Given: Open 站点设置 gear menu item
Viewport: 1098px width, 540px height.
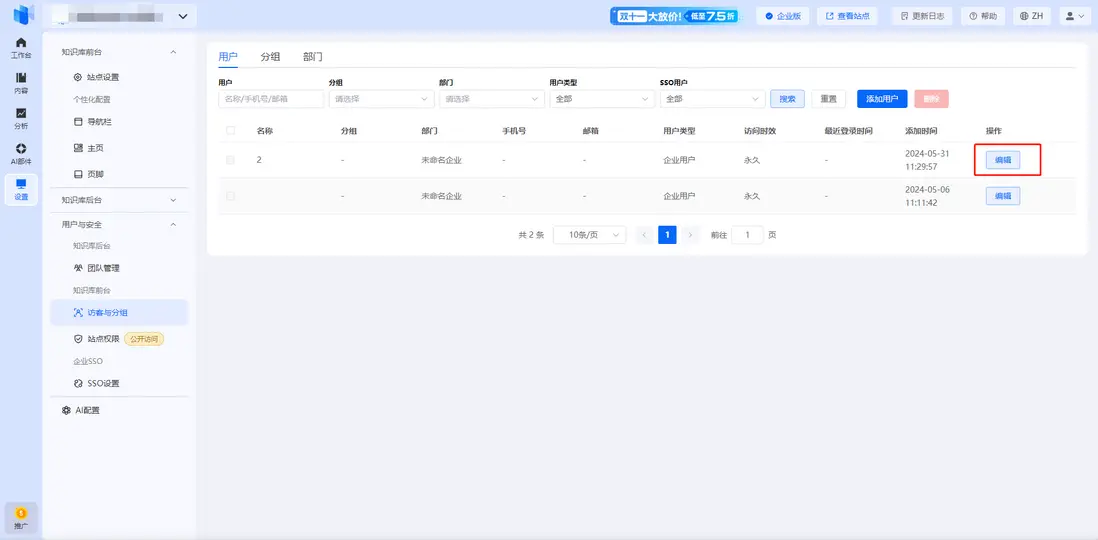Looking at the screenshot, I should 97,77.
